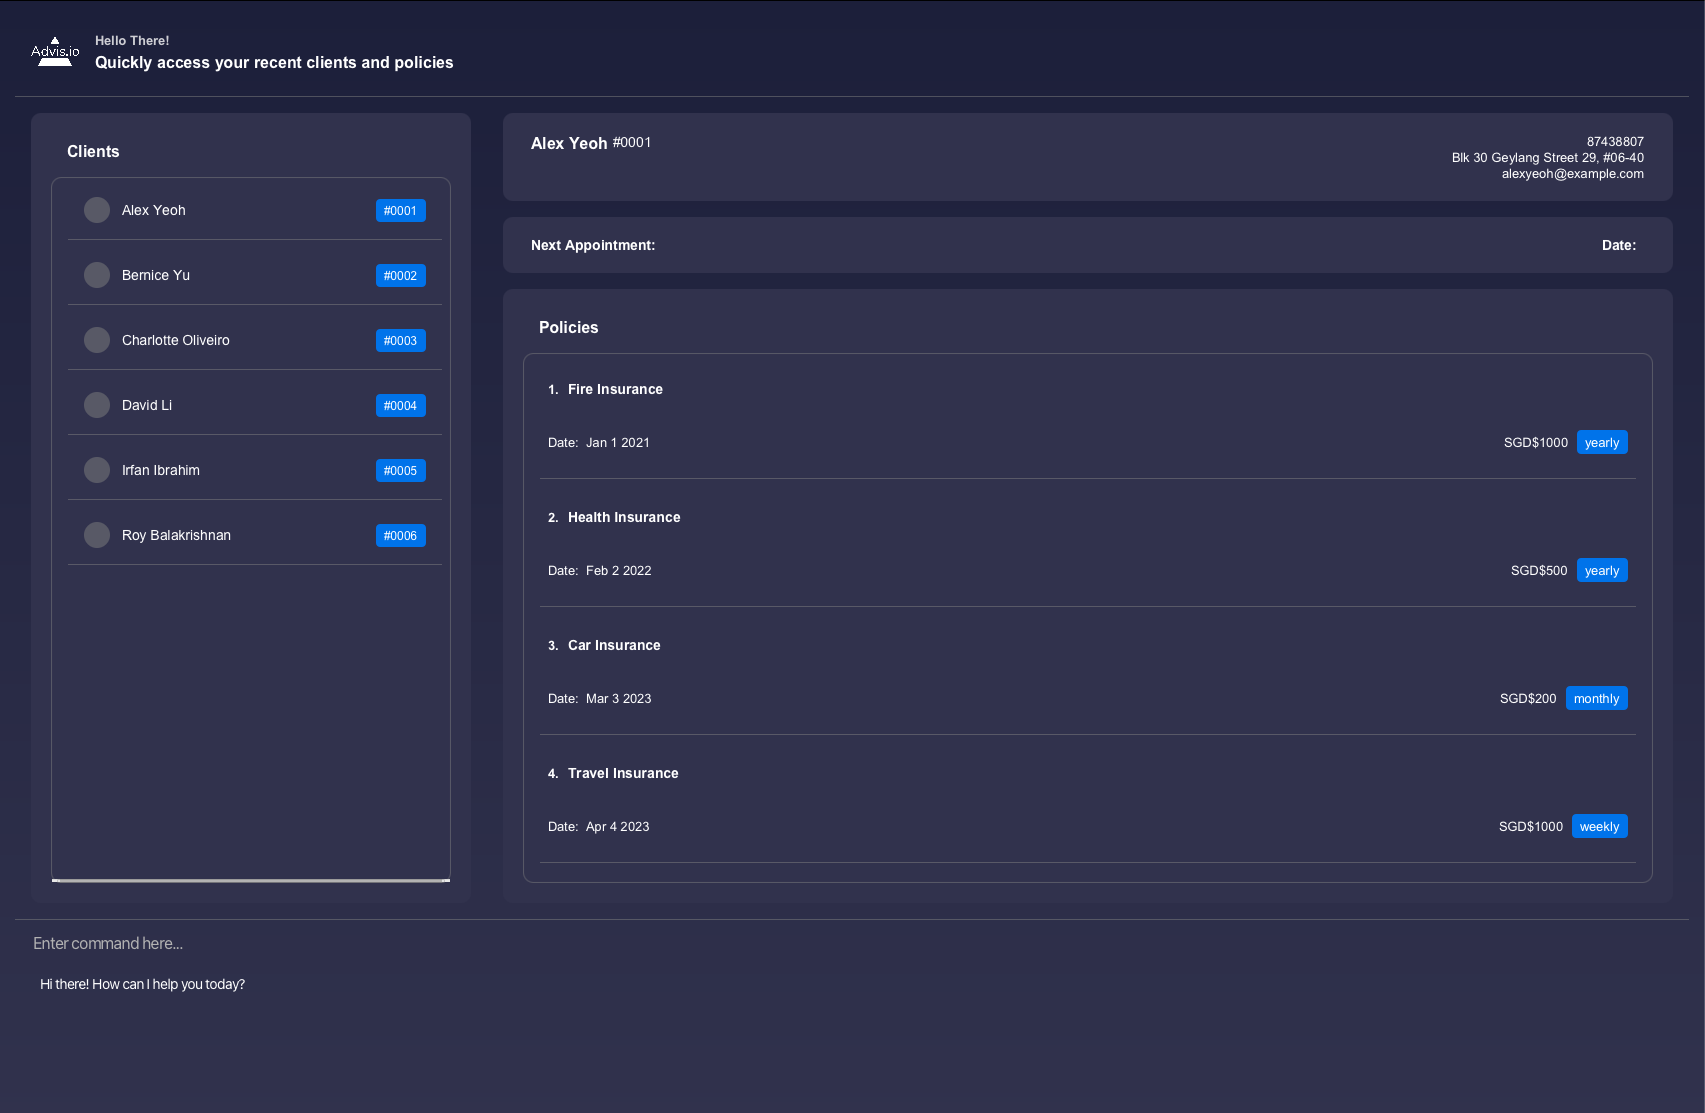This screenshot has height=1113, width=1705.
Task: Click the monthly tag on Car Insurance
Action: click(1597, 698)
